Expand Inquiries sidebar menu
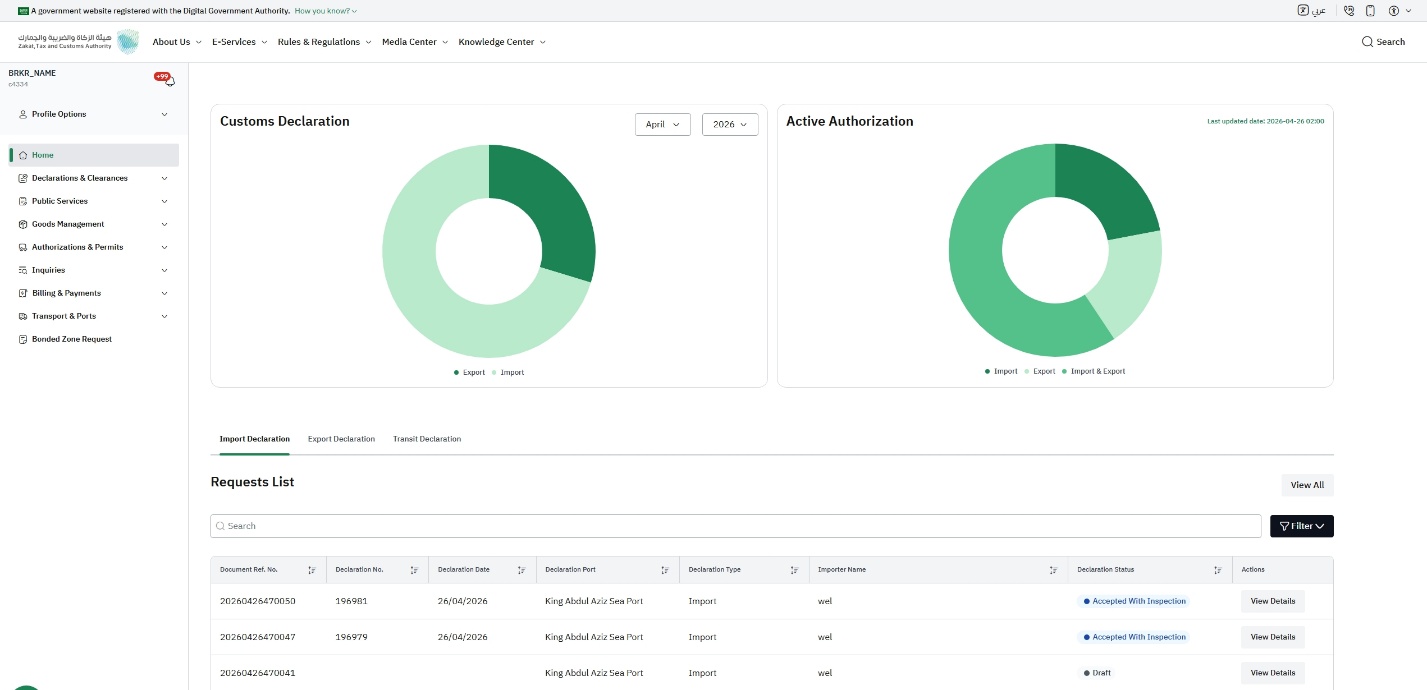The image size is (1427, 690). point(94,270)
